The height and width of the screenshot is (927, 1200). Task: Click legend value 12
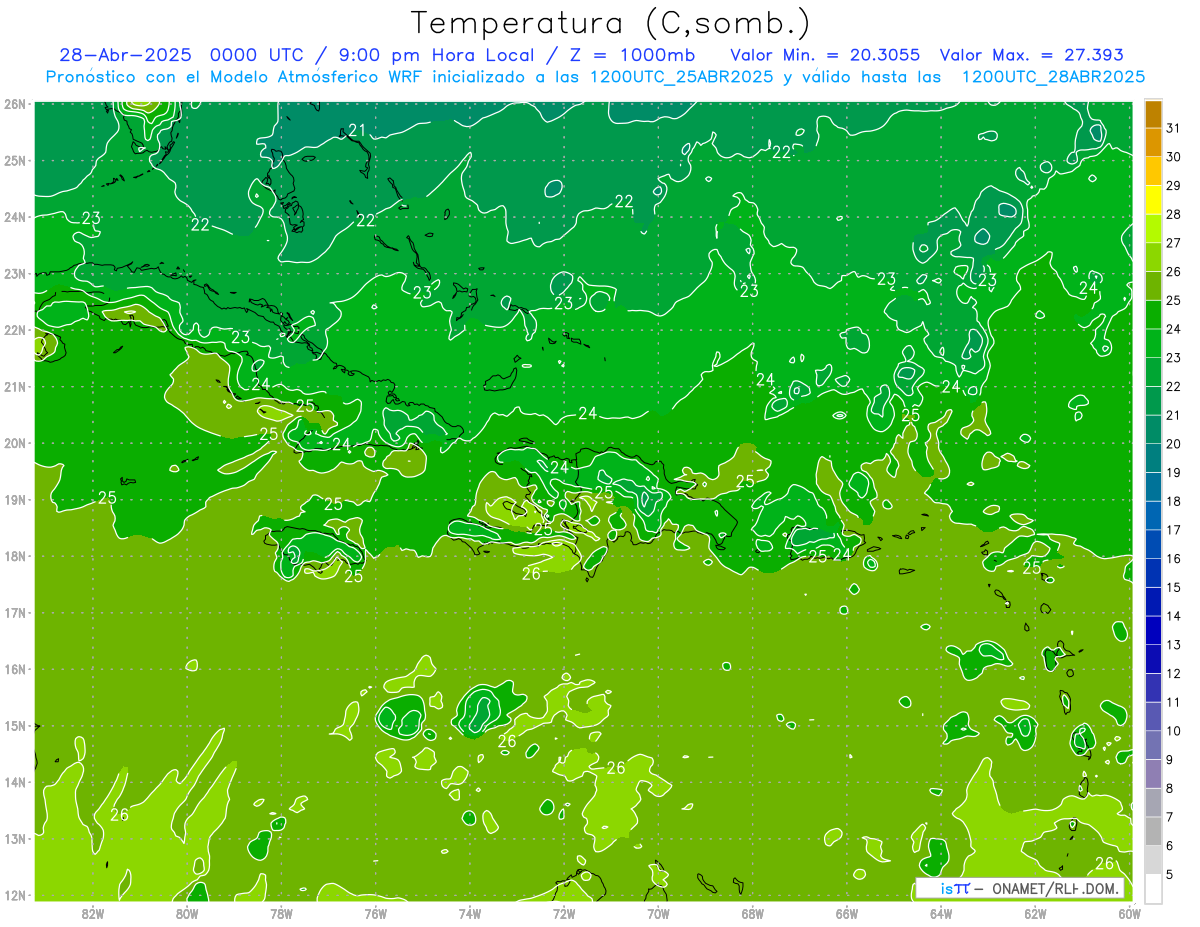tap(1173, 673)
